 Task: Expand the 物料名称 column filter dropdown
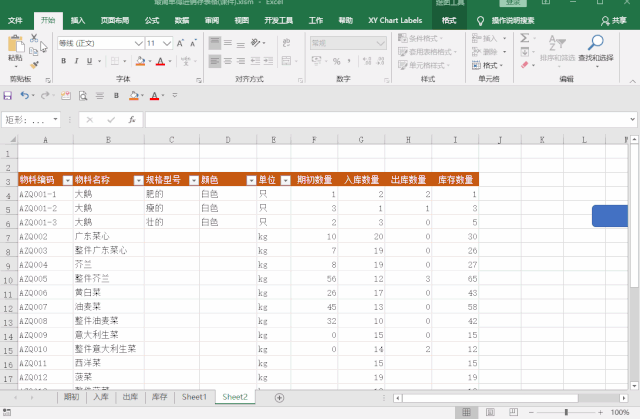click(x=138, y=180)
